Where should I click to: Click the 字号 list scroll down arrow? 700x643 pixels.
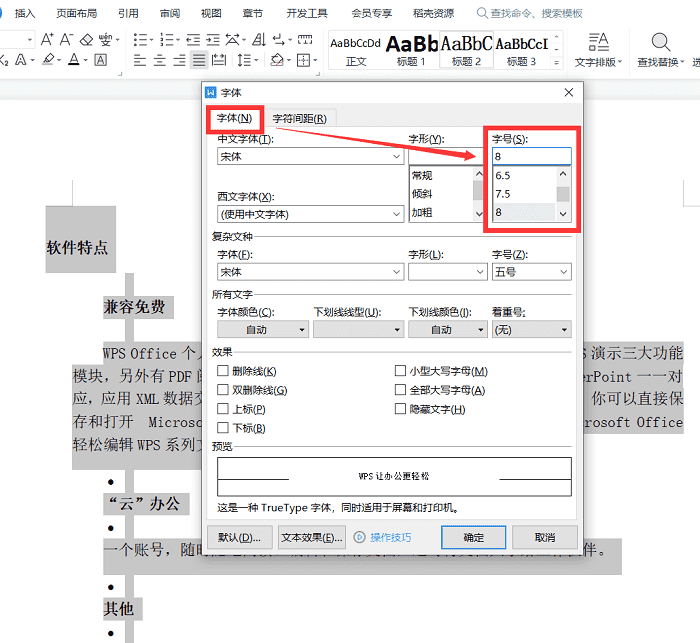tap(563, 214)
